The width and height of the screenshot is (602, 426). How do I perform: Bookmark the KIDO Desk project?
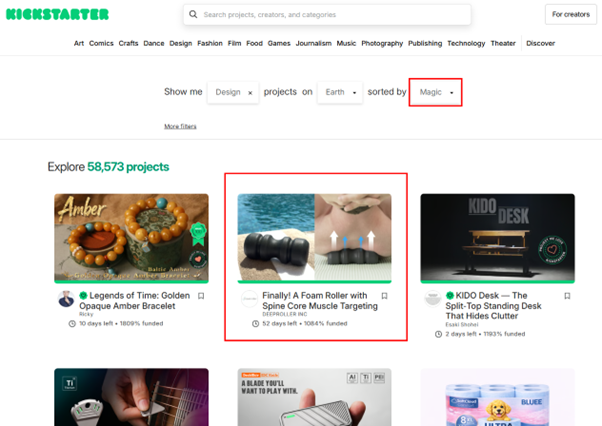tap(567, 296)
